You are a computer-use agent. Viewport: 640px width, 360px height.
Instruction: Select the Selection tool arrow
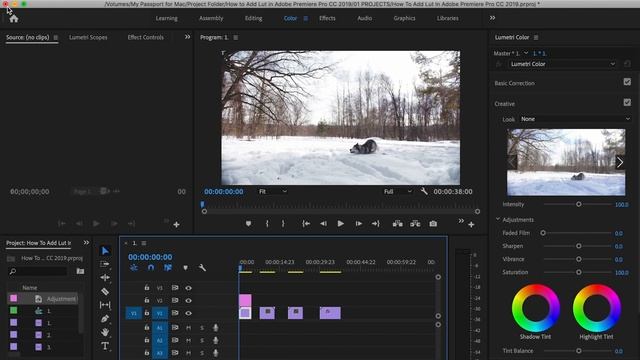pos(105,251)
